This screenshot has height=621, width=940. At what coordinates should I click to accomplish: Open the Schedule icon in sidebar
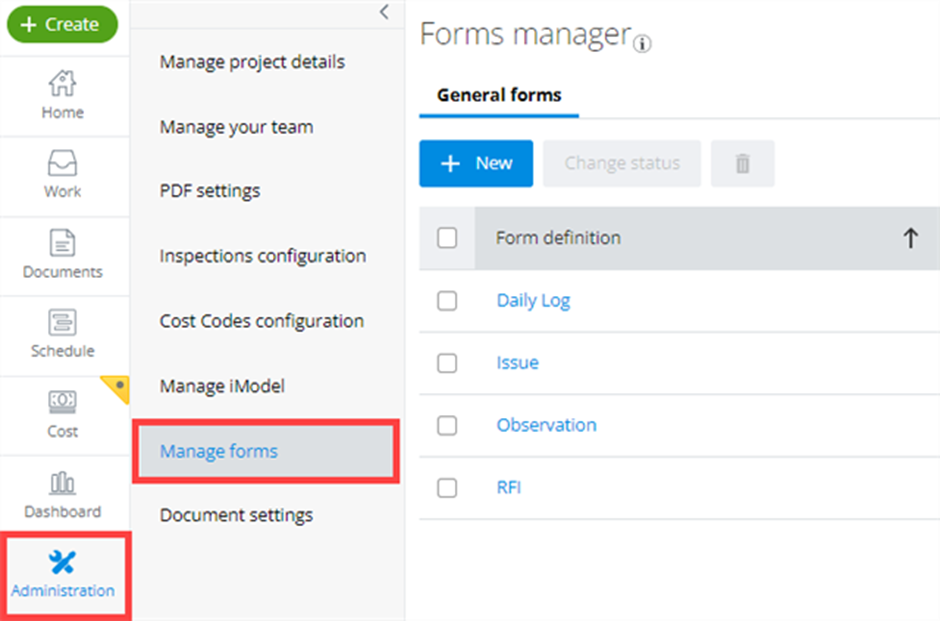62,322
